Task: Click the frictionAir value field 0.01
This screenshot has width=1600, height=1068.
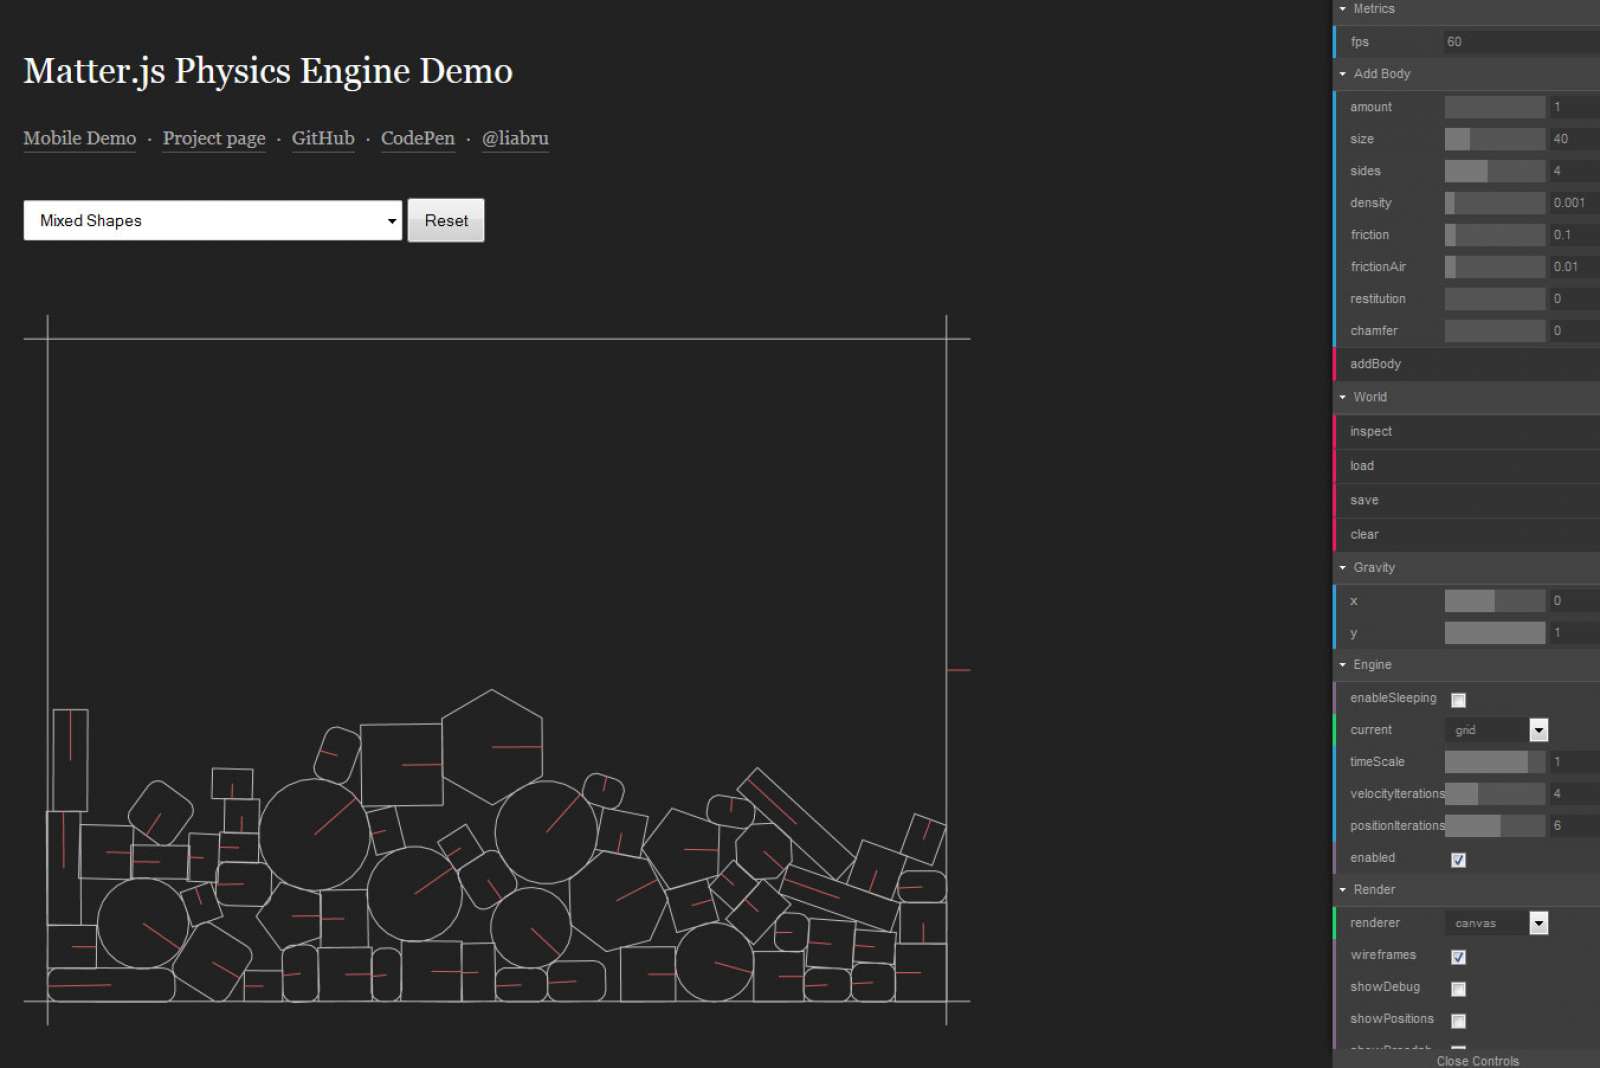Action: click(1574, 267)
